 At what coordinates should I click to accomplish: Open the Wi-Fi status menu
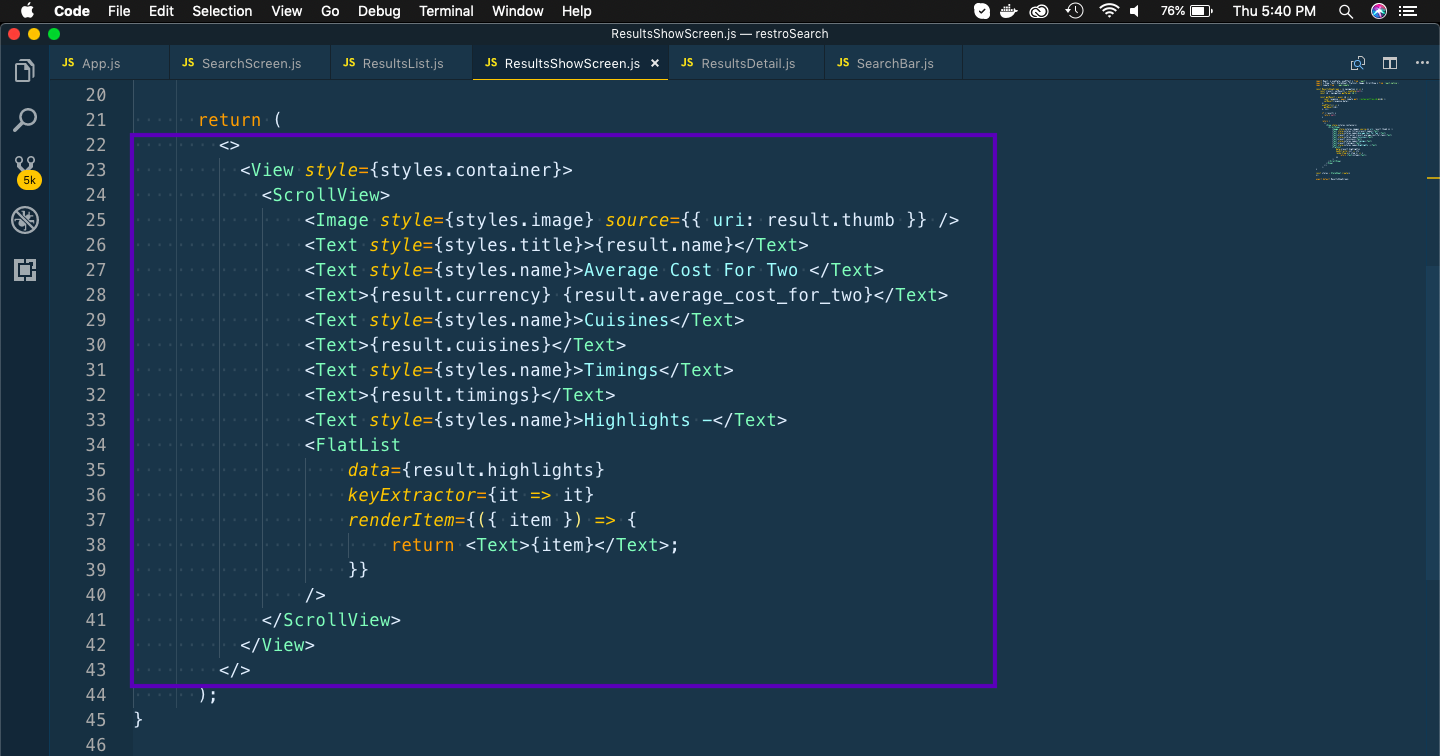1108,11
